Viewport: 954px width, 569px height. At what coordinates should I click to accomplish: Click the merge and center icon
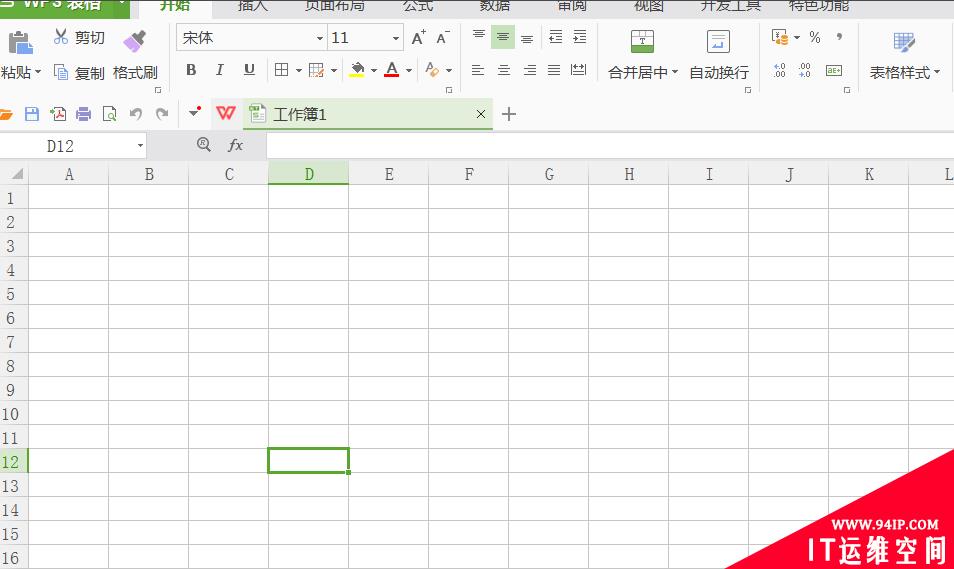[642, 41]
